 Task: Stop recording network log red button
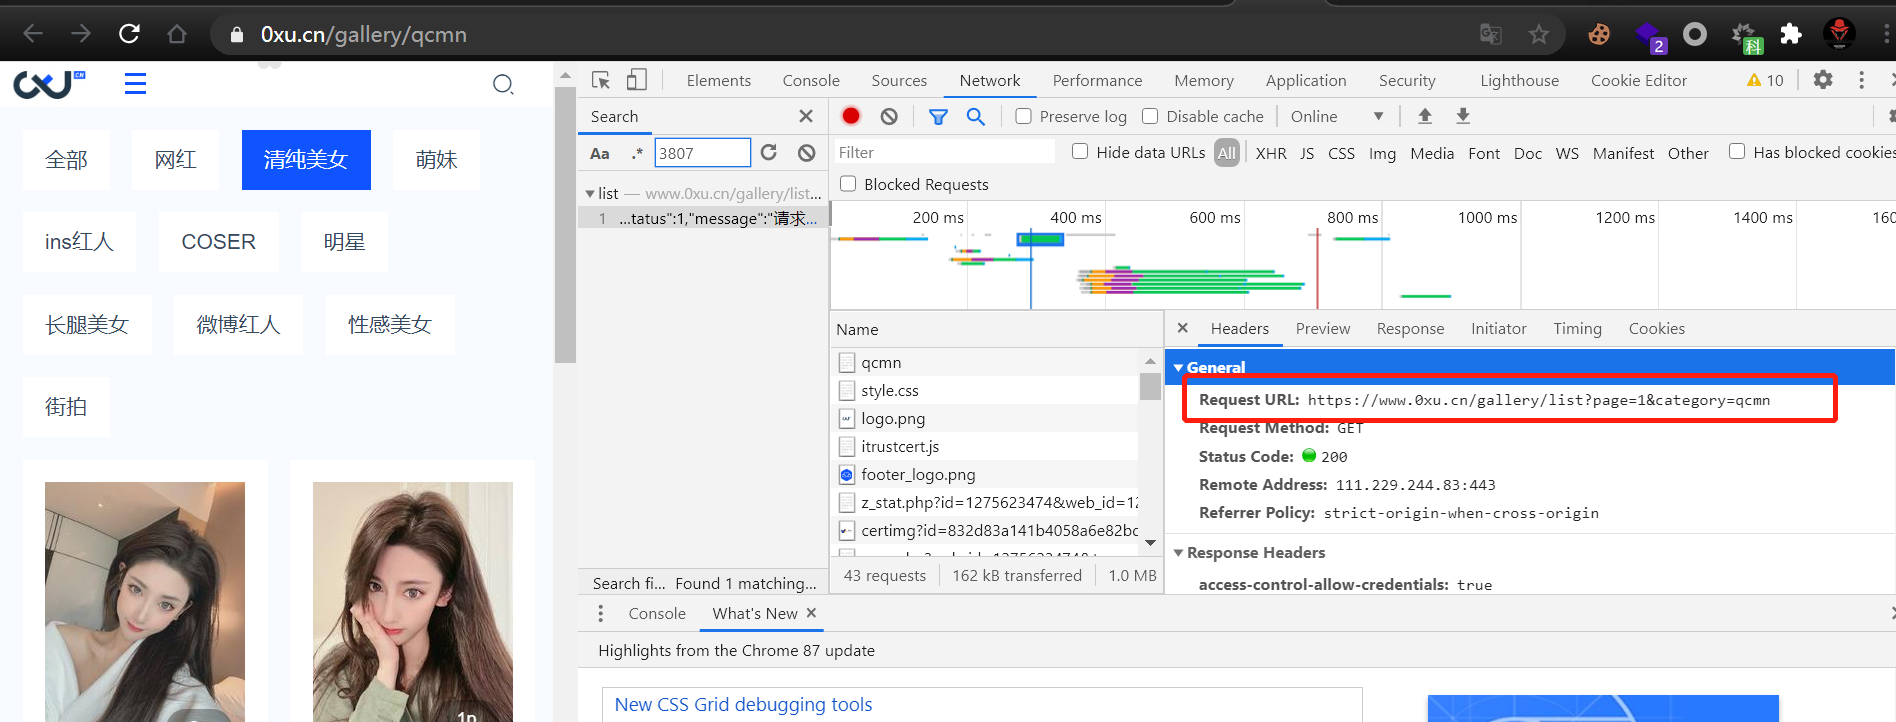(851, 116)
